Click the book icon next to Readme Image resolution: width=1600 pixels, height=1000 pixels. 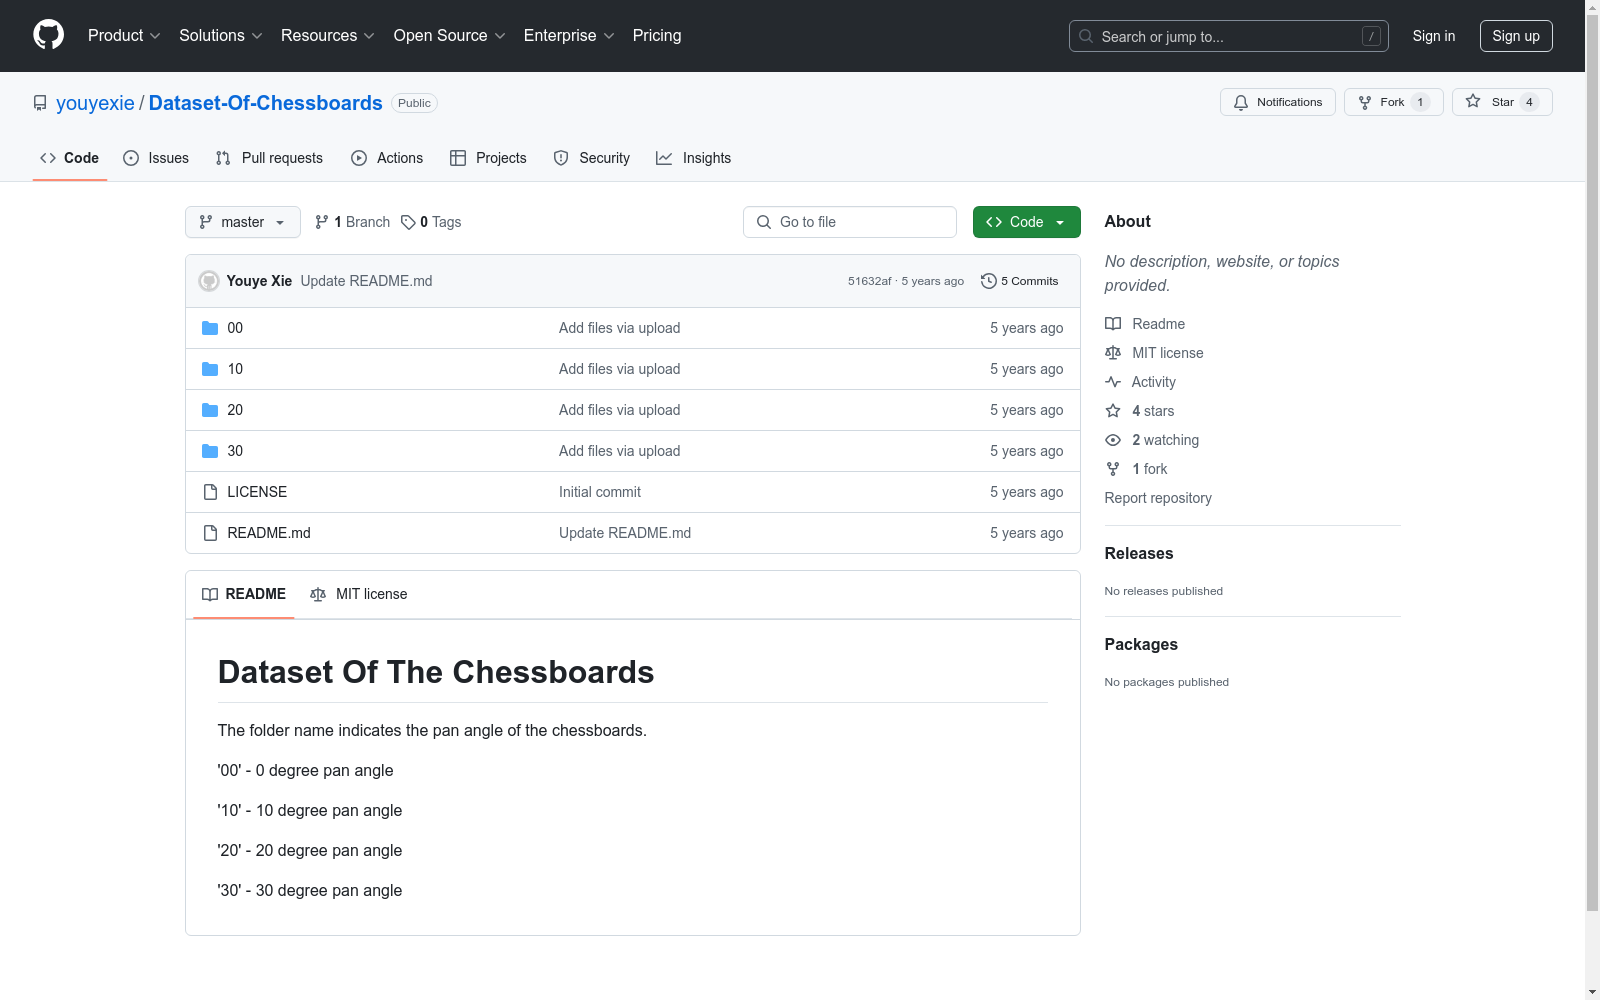pos(1113,324)
